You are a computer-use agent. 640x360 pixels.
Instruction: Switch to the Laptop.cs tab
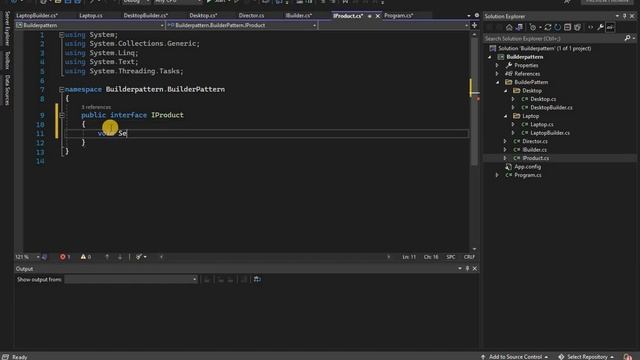[x=91, y=16]
